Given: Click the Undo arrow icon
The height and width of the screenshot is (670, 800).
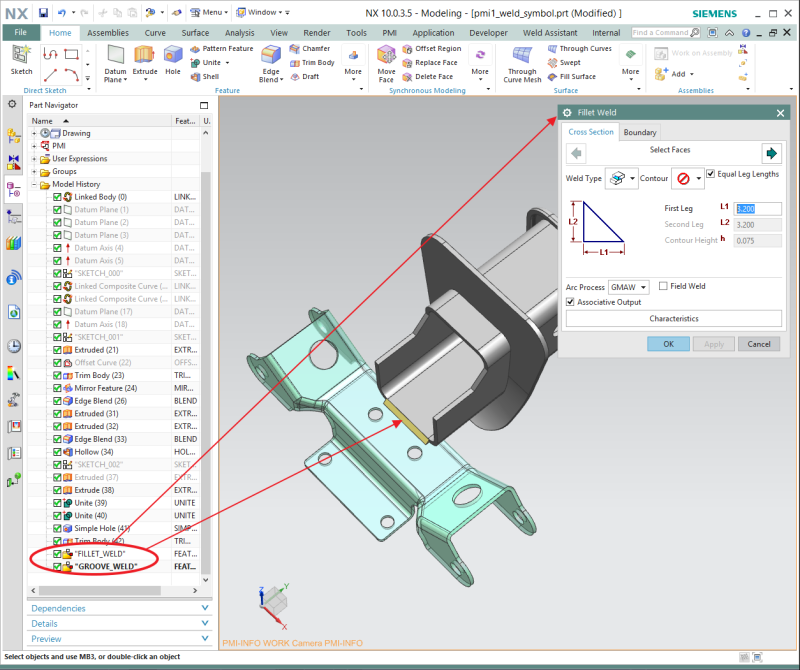Looking at the screenshot, I should point(62,13).
